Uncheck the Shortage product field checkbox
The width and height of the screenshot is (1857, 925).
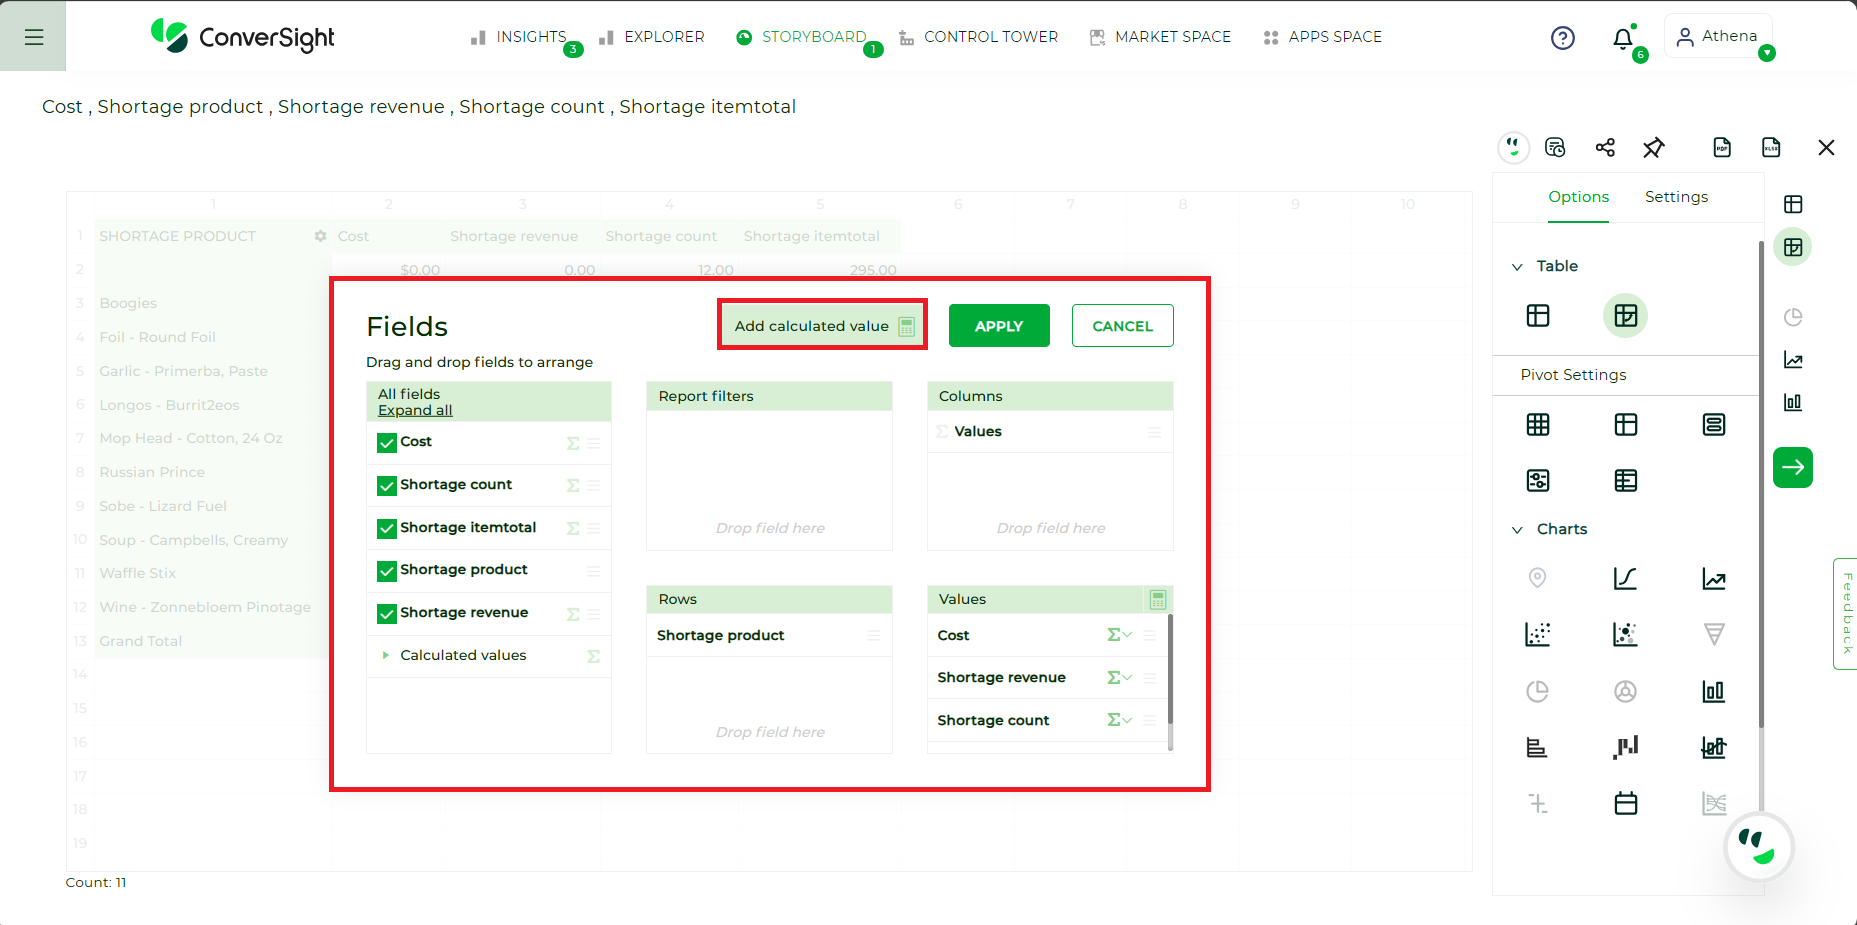[387, 570]
